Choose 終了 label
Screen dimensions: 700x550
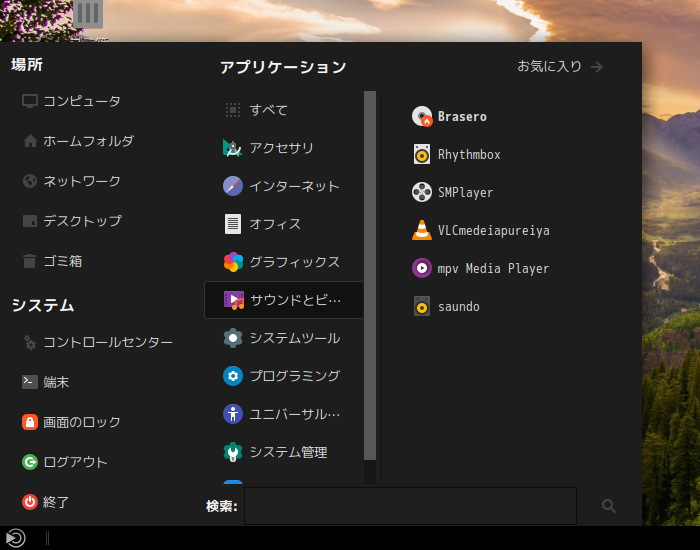[56, 502]
